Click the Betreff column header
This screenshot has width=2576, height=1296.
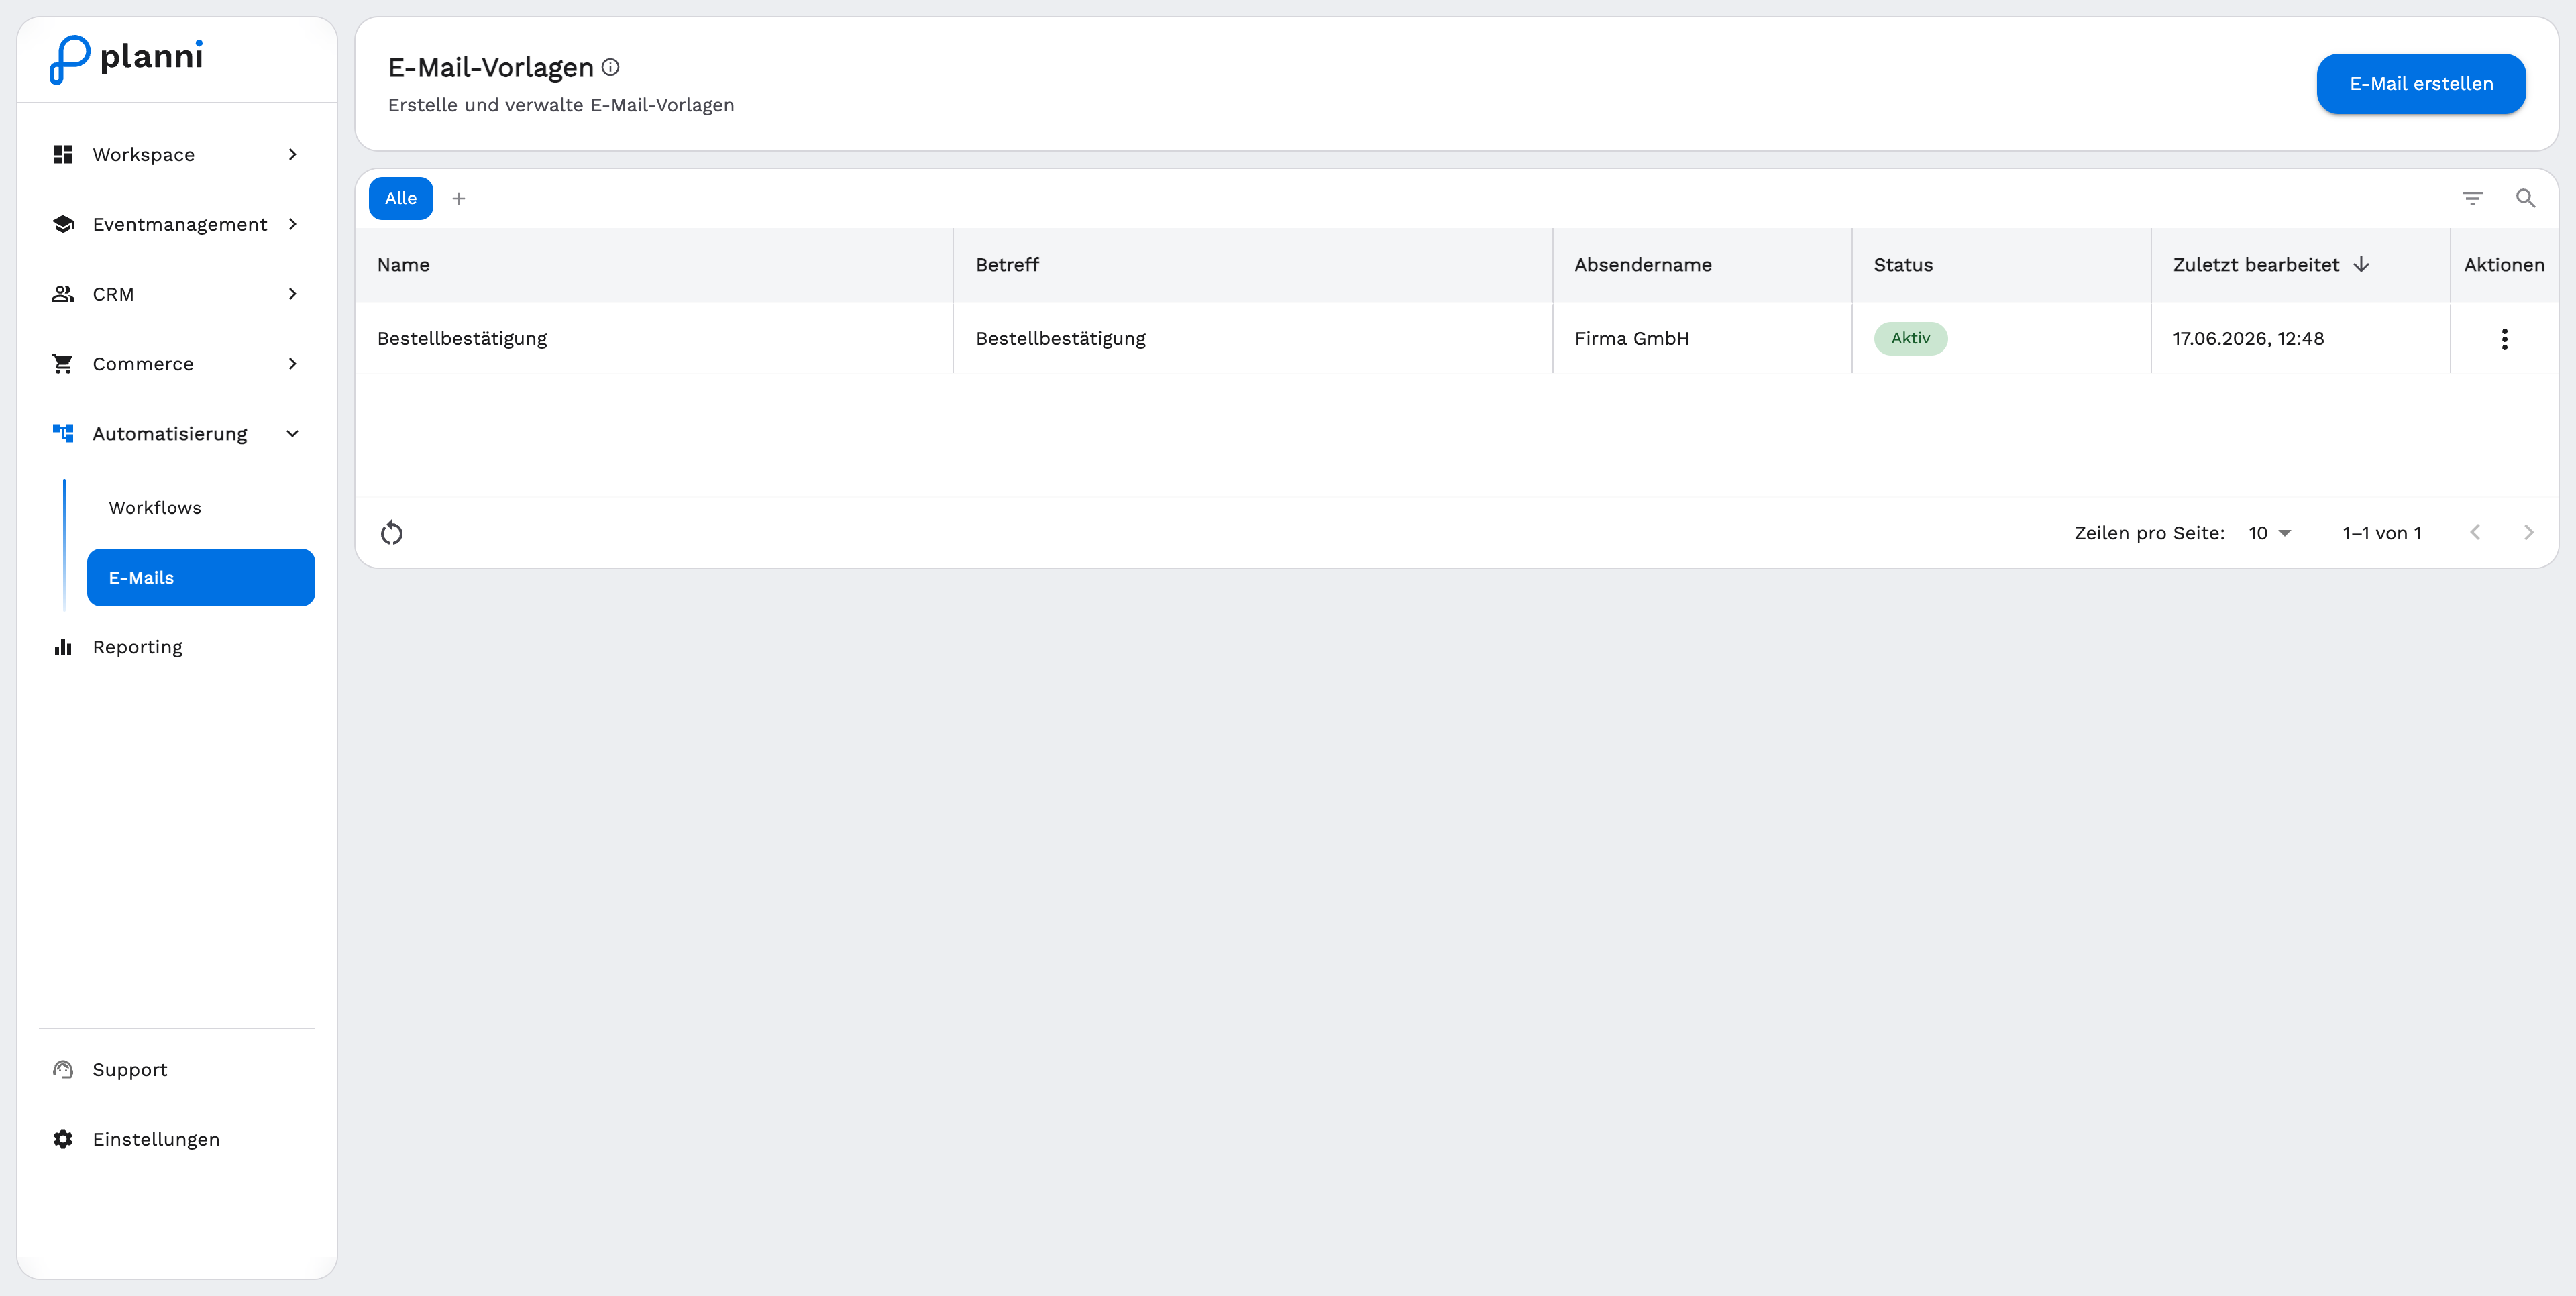point(1253,265)
